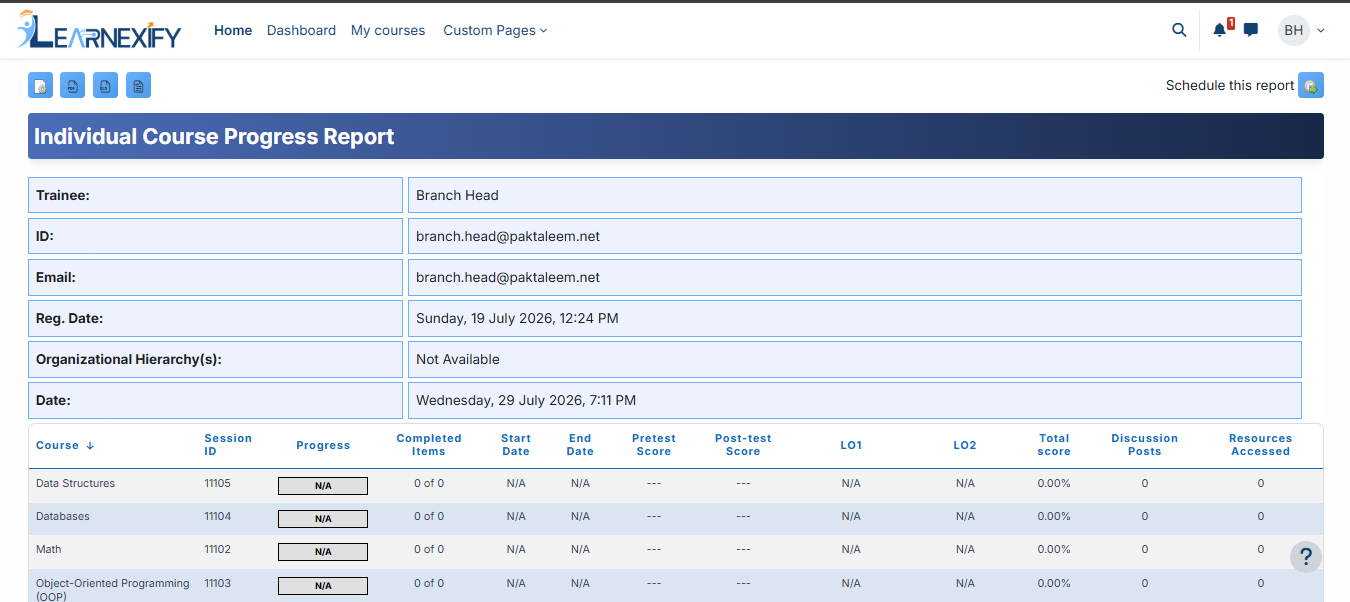1350x602 pixels.
Task: Click the Math row progress bar
Action: coord(323,552)
